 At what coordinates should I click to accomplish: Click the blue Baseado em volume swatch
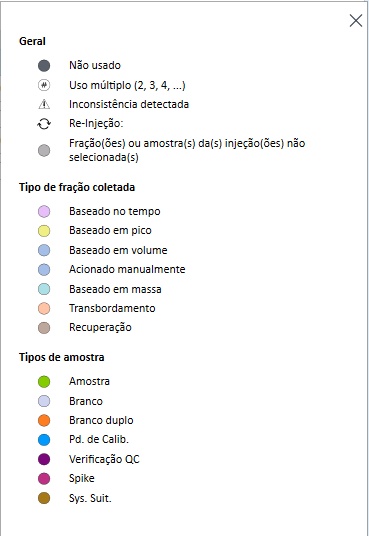(x=44, y=250)
